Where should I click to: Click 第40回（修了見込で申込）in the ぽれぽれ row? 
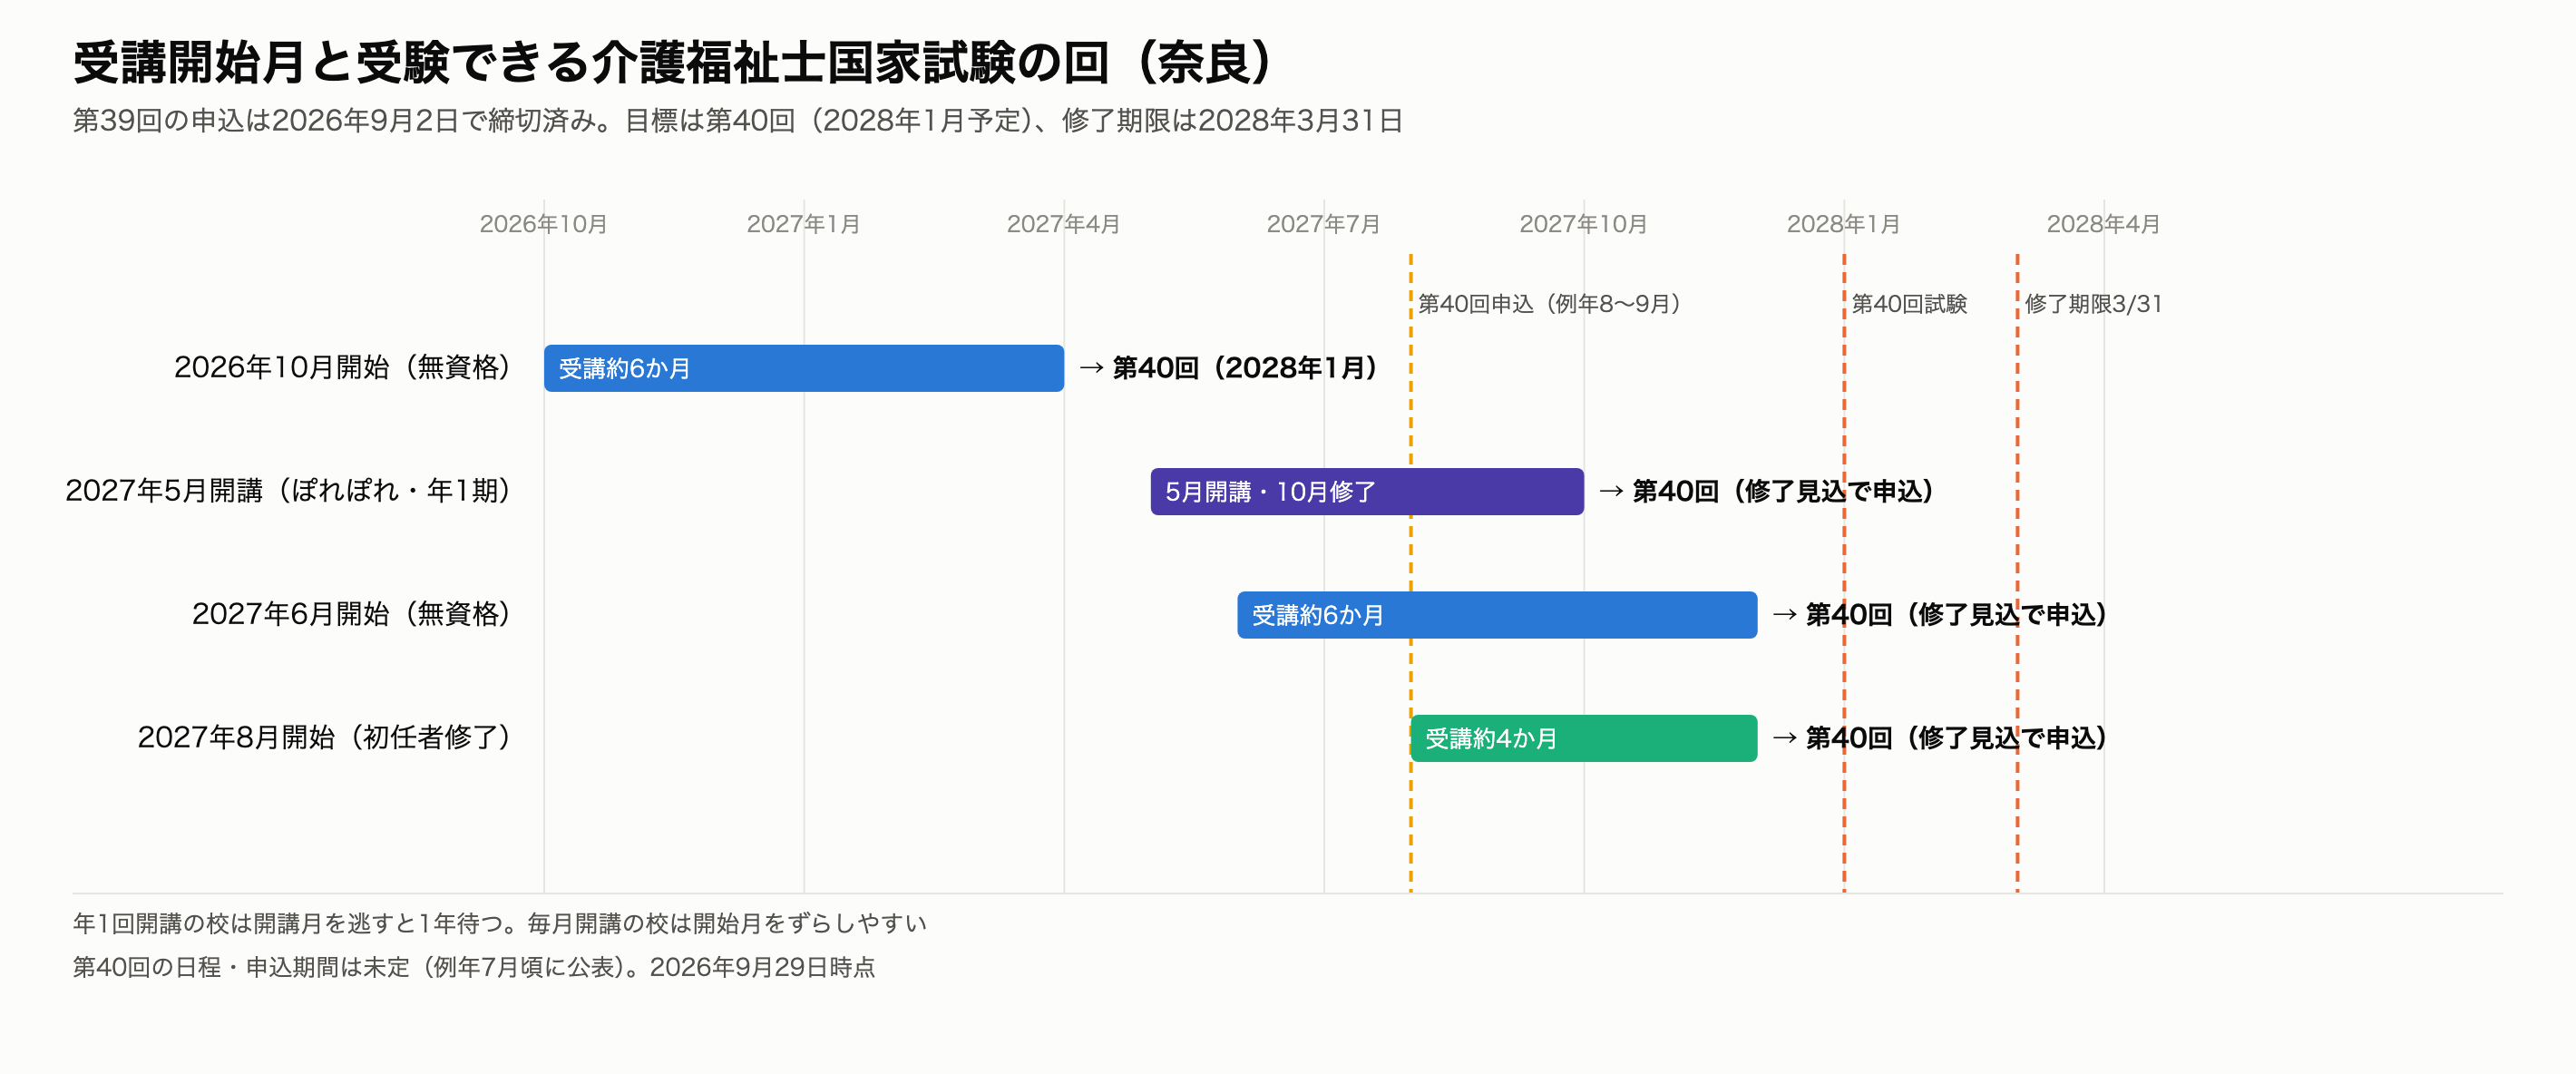(1783, 491)
